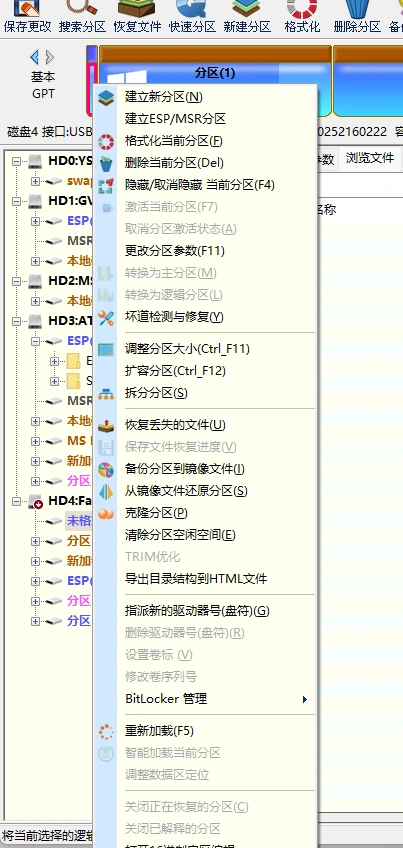403x848 pixels.
Task: Select the HD1 disk in tree
Action: pyautogui.click(x=70, y=201)
